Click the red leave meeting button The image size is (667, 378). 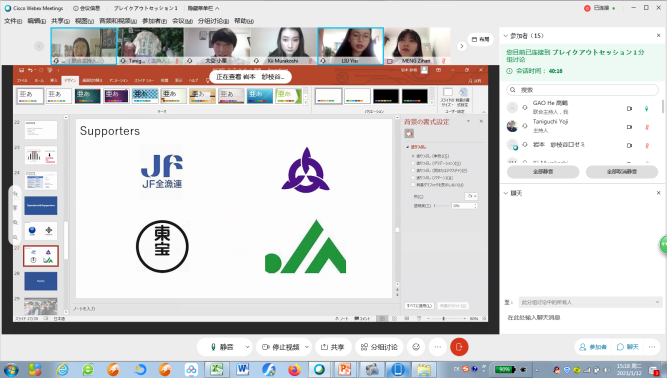[459, 347]
